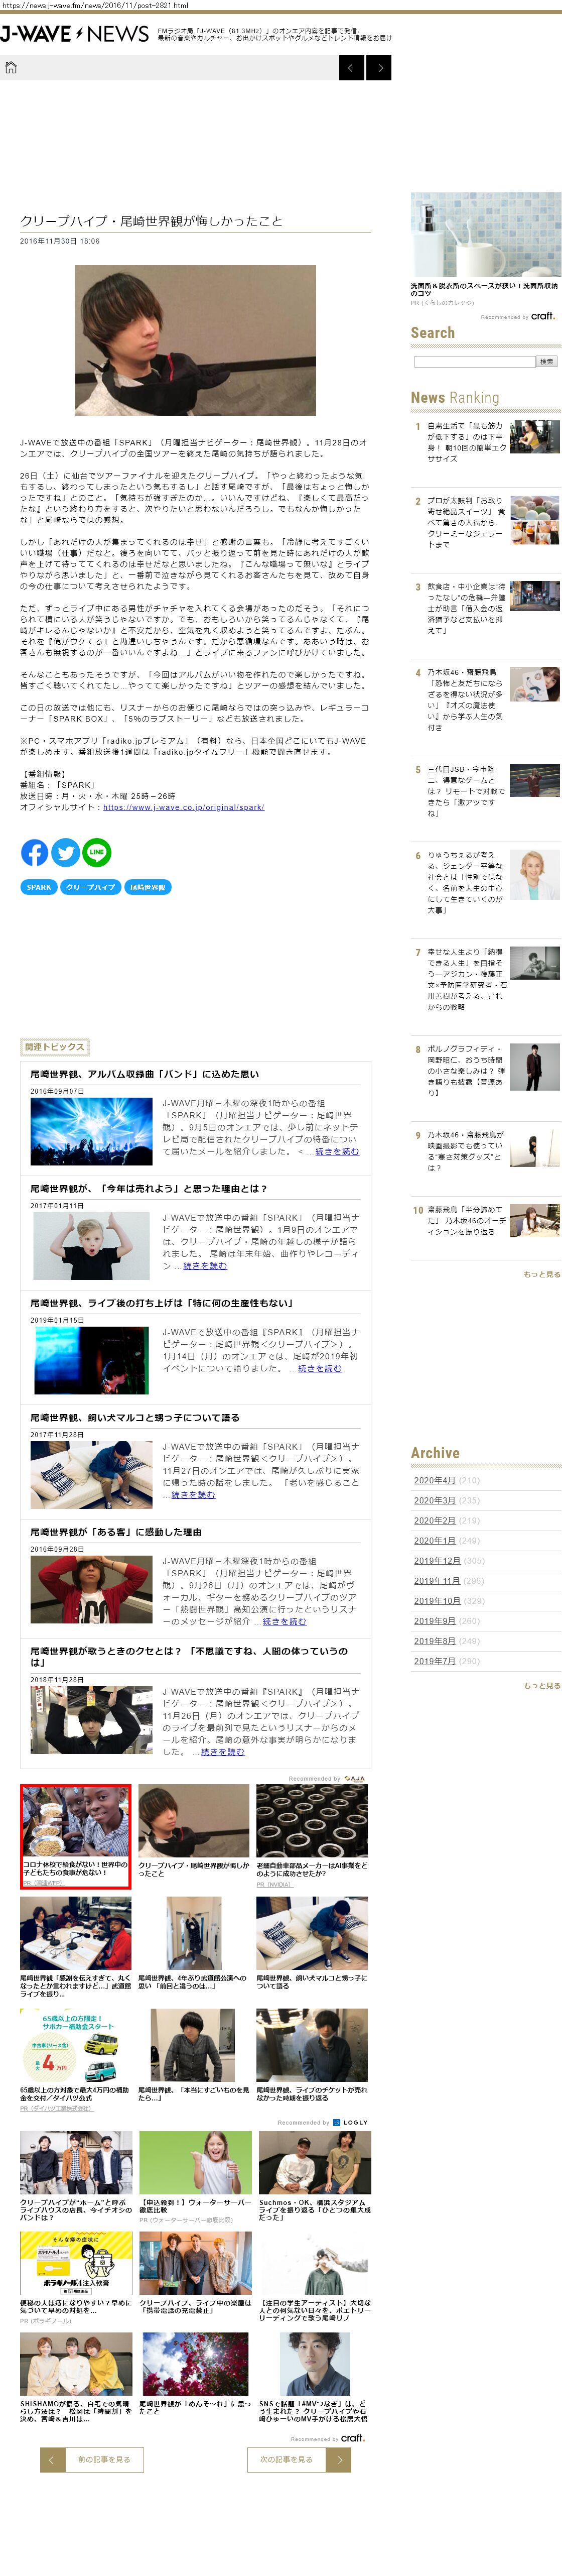Click 続きを読む for the 2018年11月28日 article
562x2576 pixels.
[223, 1751]
